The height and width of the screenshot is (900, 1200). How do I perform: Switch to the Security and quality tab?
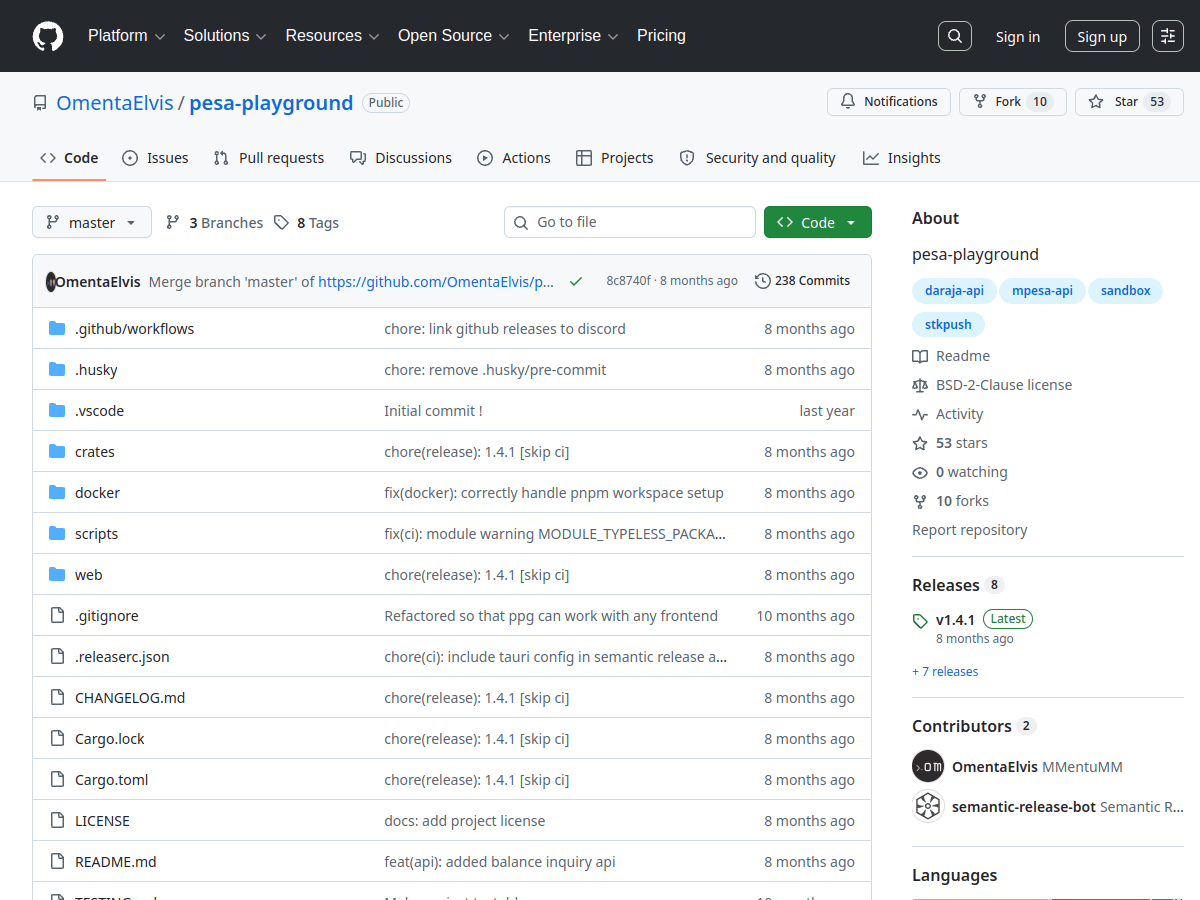(757, 158)
